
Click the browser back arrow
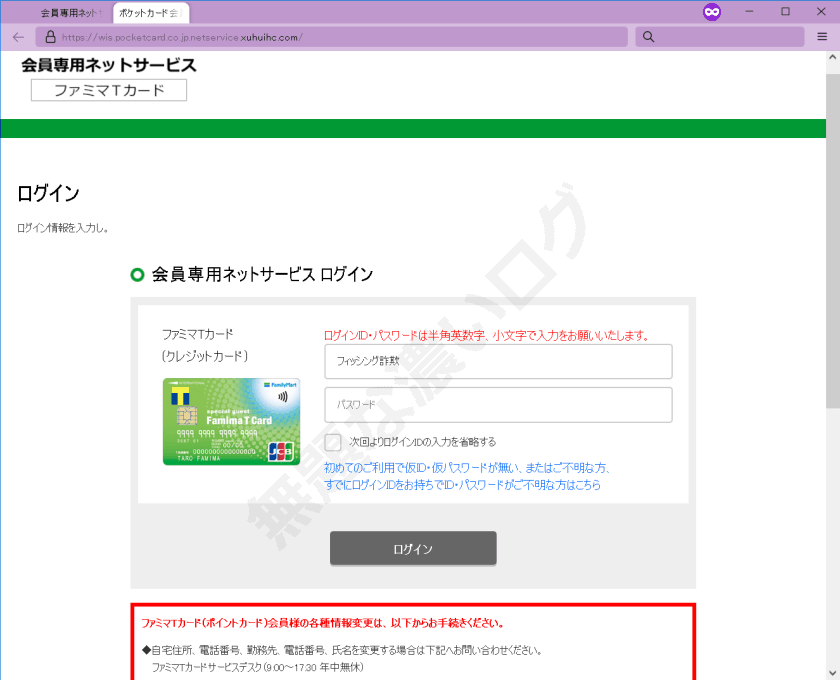18,37
